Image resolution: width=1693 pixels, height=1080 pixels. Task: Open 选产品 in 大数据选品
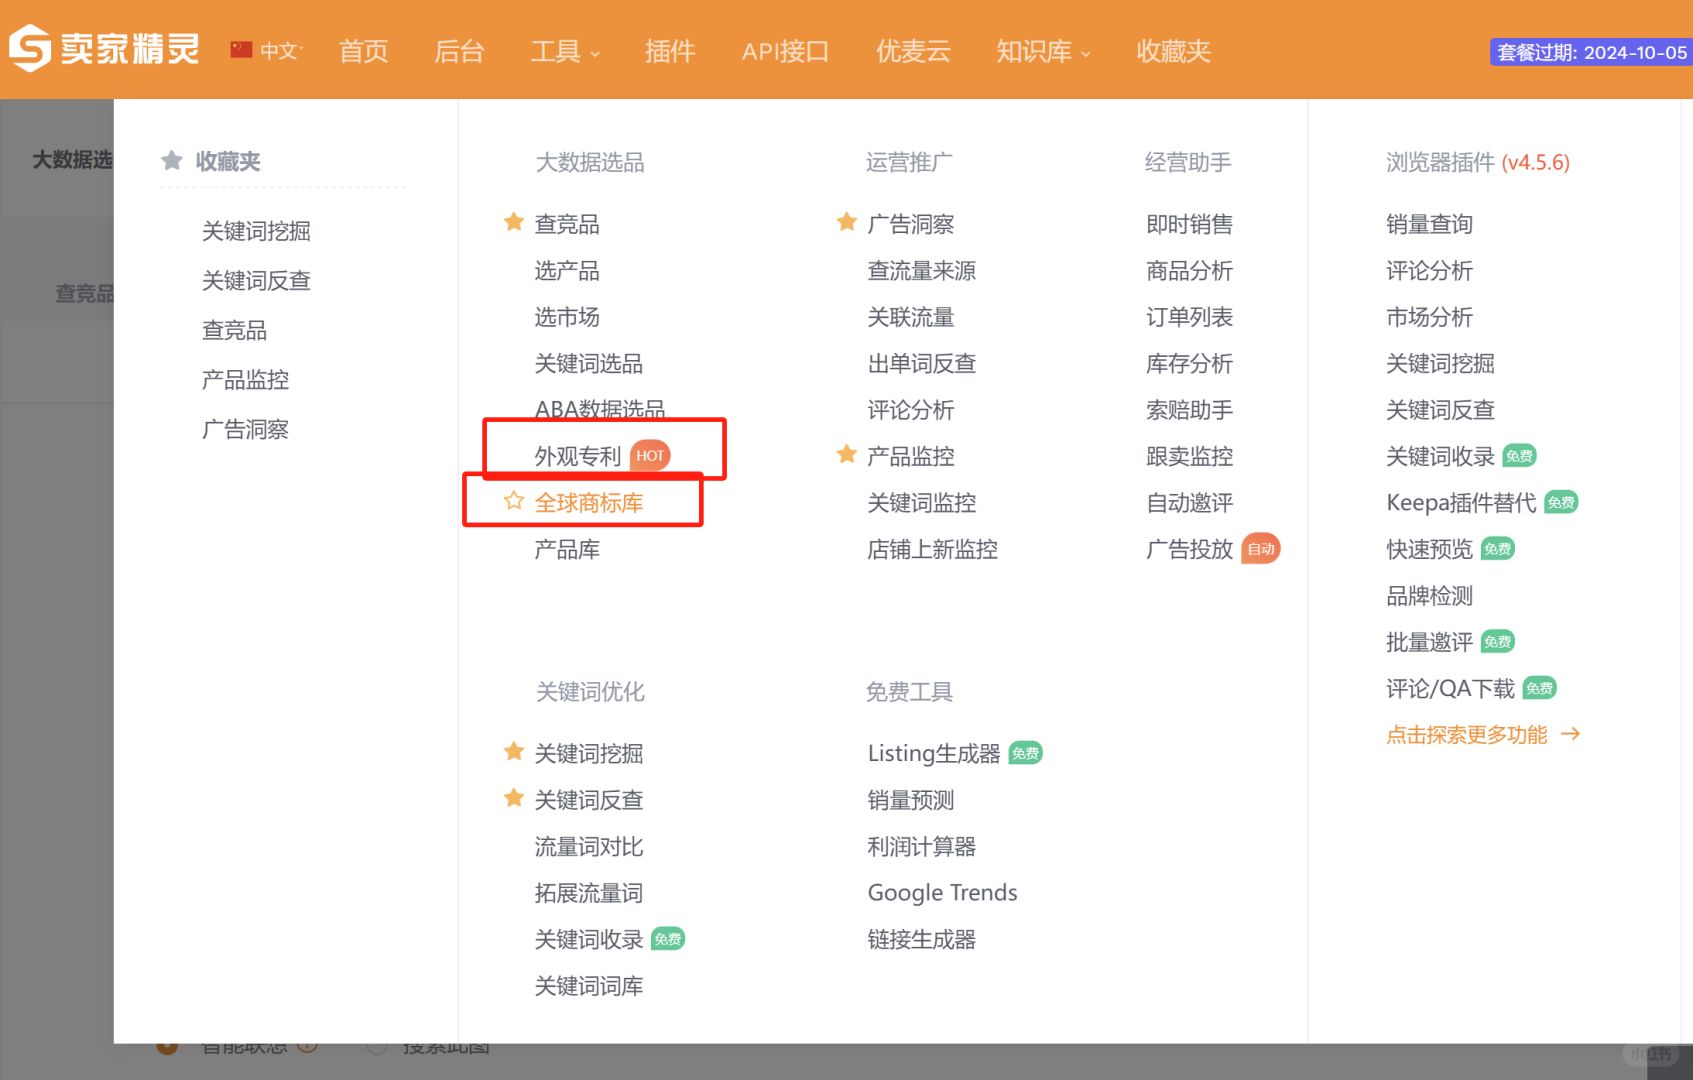click(567, 271)
